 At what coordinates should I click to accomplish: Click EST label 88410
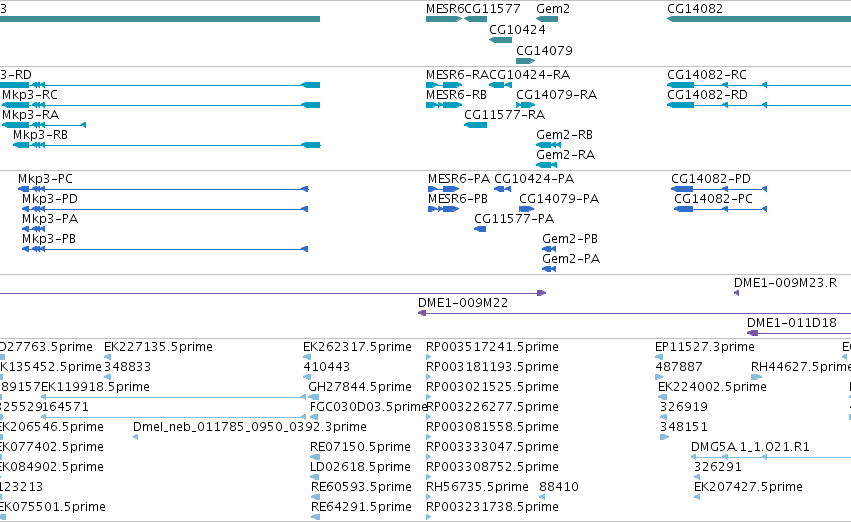[559, 487]
